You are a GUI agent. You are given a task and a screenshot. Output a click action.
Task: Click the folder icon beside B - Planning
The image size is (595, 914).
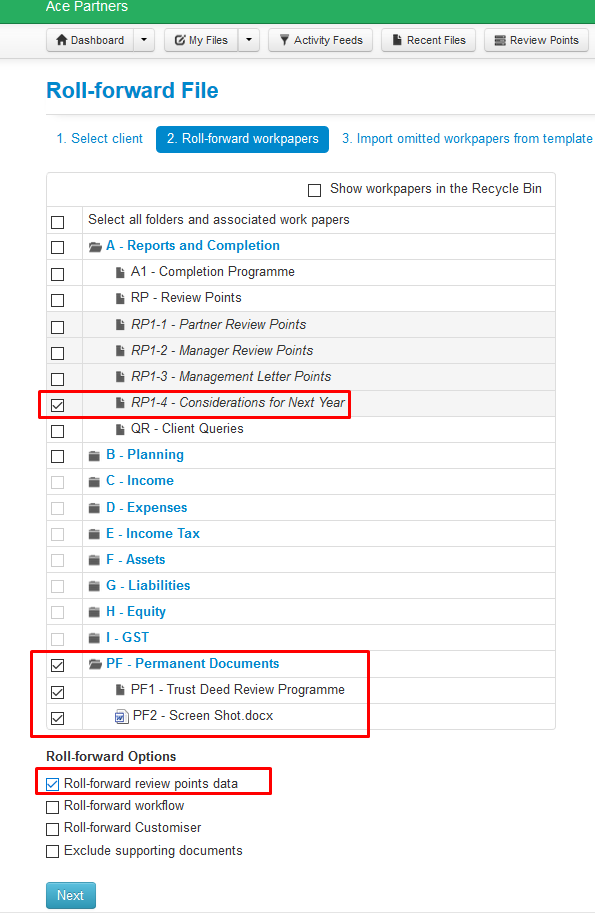click(94, 455)
